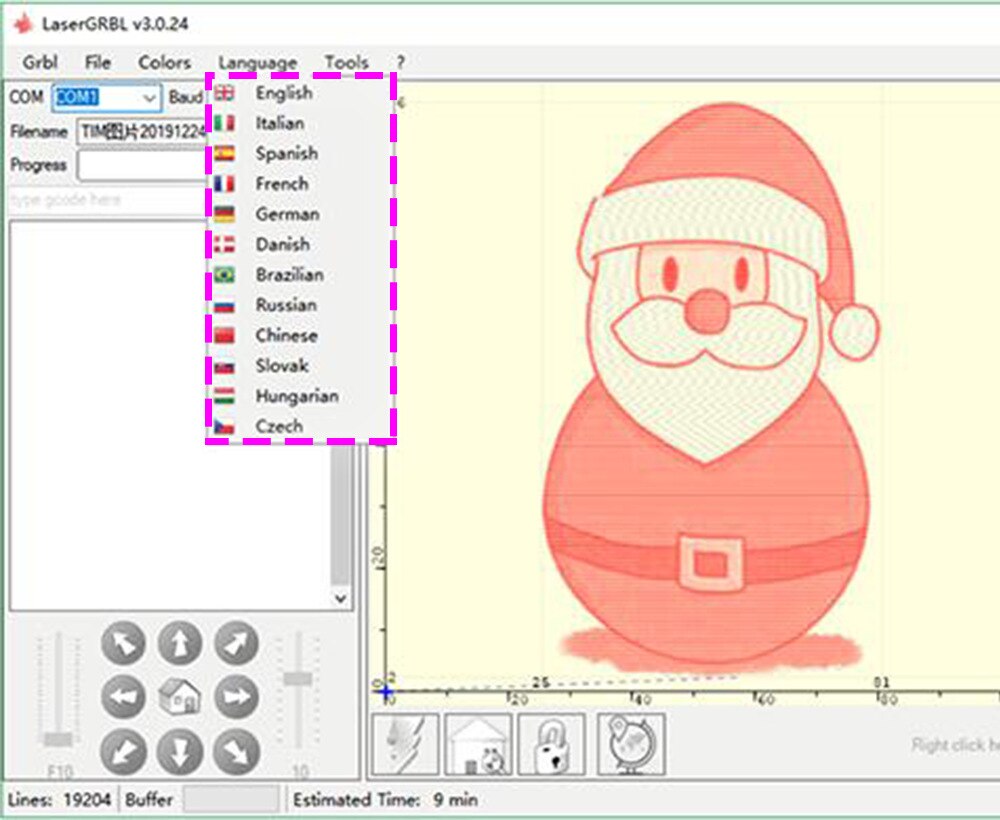1000x820 pixels.
Task: Click the jog up-left diagonal arrow
Action: click(123, 643)
